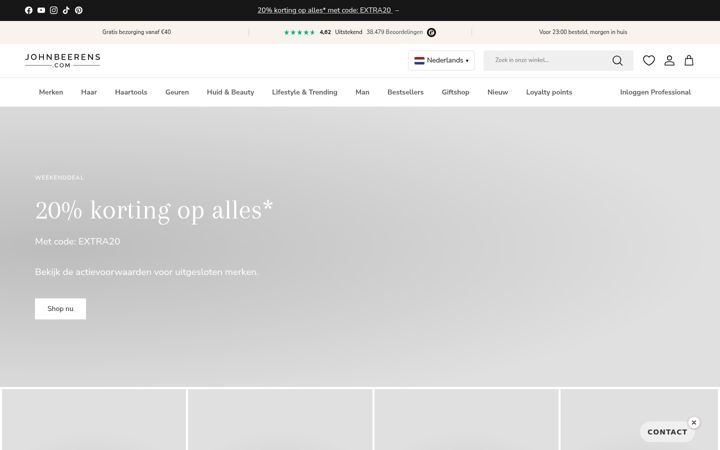Open the Nieuw menu item
This screenshot has width=720, height=450.
[x=497, y=92]
